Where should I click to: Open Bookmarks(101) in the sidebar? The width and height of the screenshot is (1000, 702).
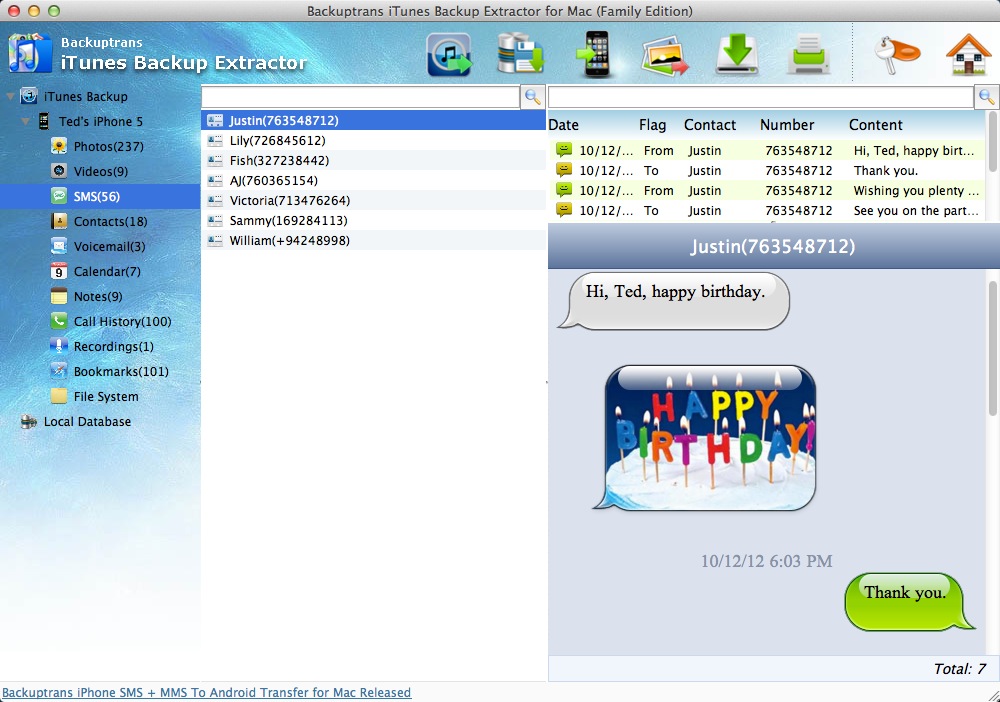(121, 371)
